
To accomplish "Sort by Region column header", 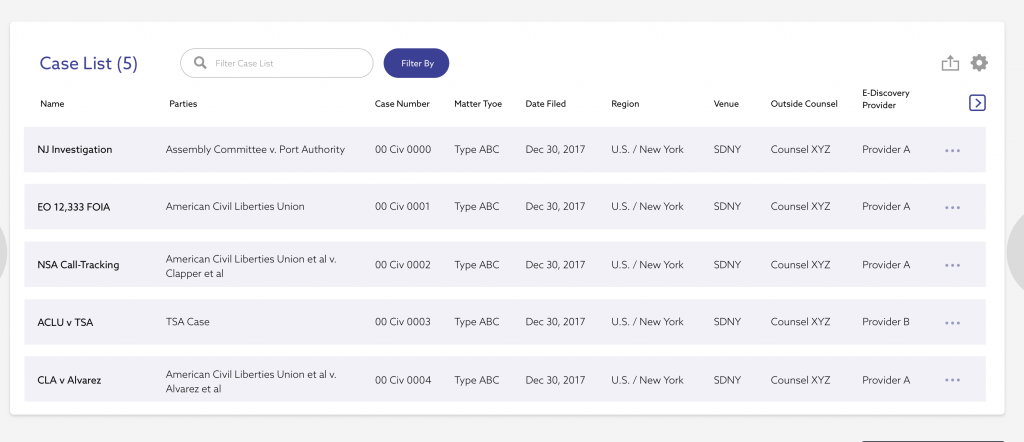I will click(x=625, y=104).
